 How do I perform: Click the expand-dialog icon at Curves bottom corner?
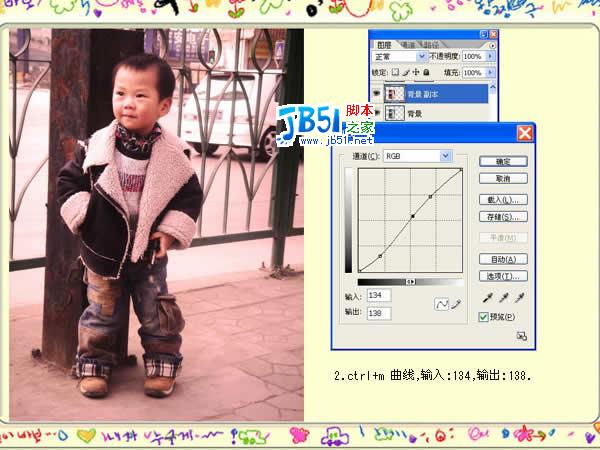coord(522,336)
